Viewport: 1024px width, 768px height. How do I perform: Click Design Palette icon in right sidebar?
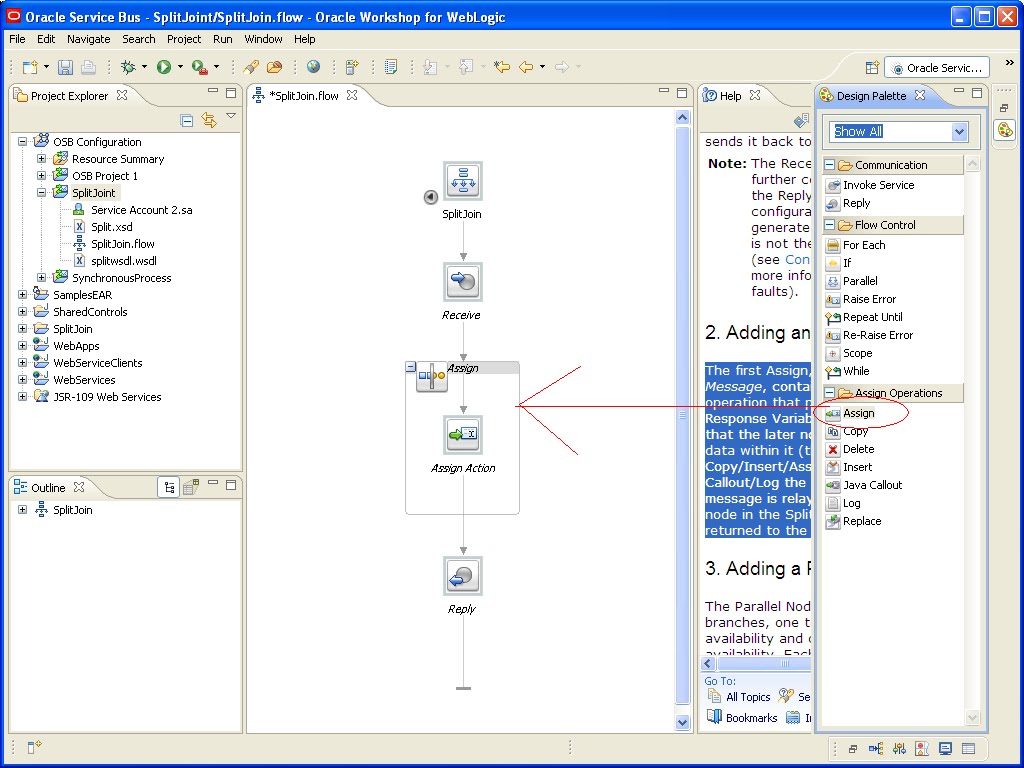1005,130
